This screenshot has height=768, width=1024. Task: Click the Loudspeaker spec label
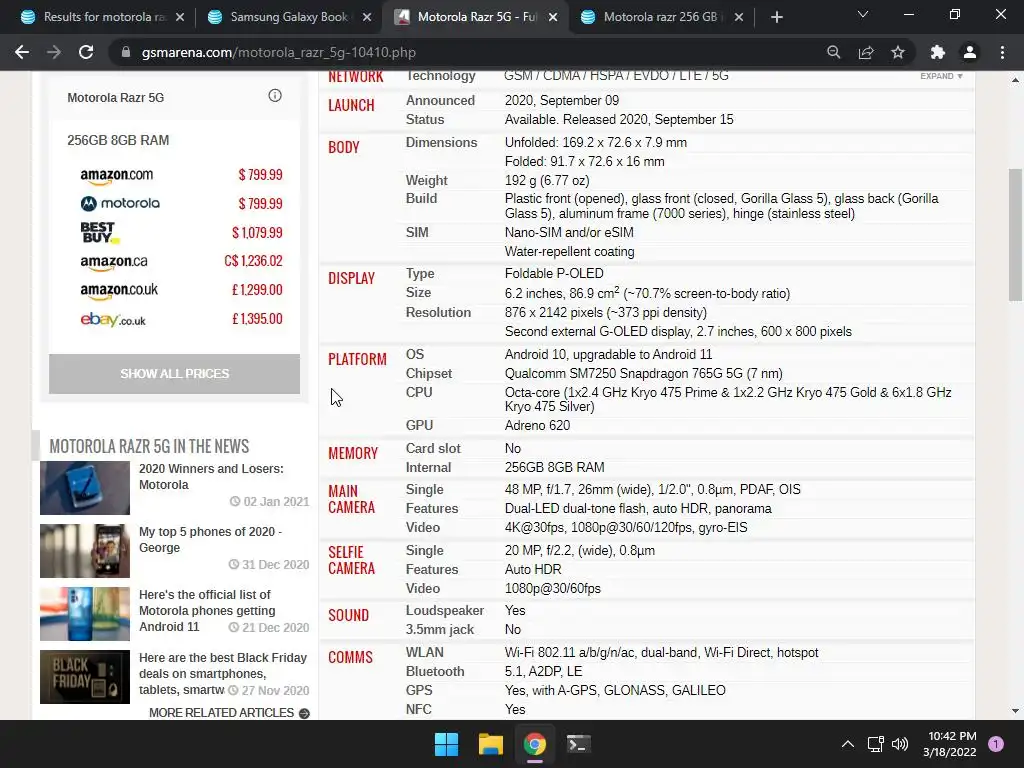pyautogui.click(x=445, y=611)
